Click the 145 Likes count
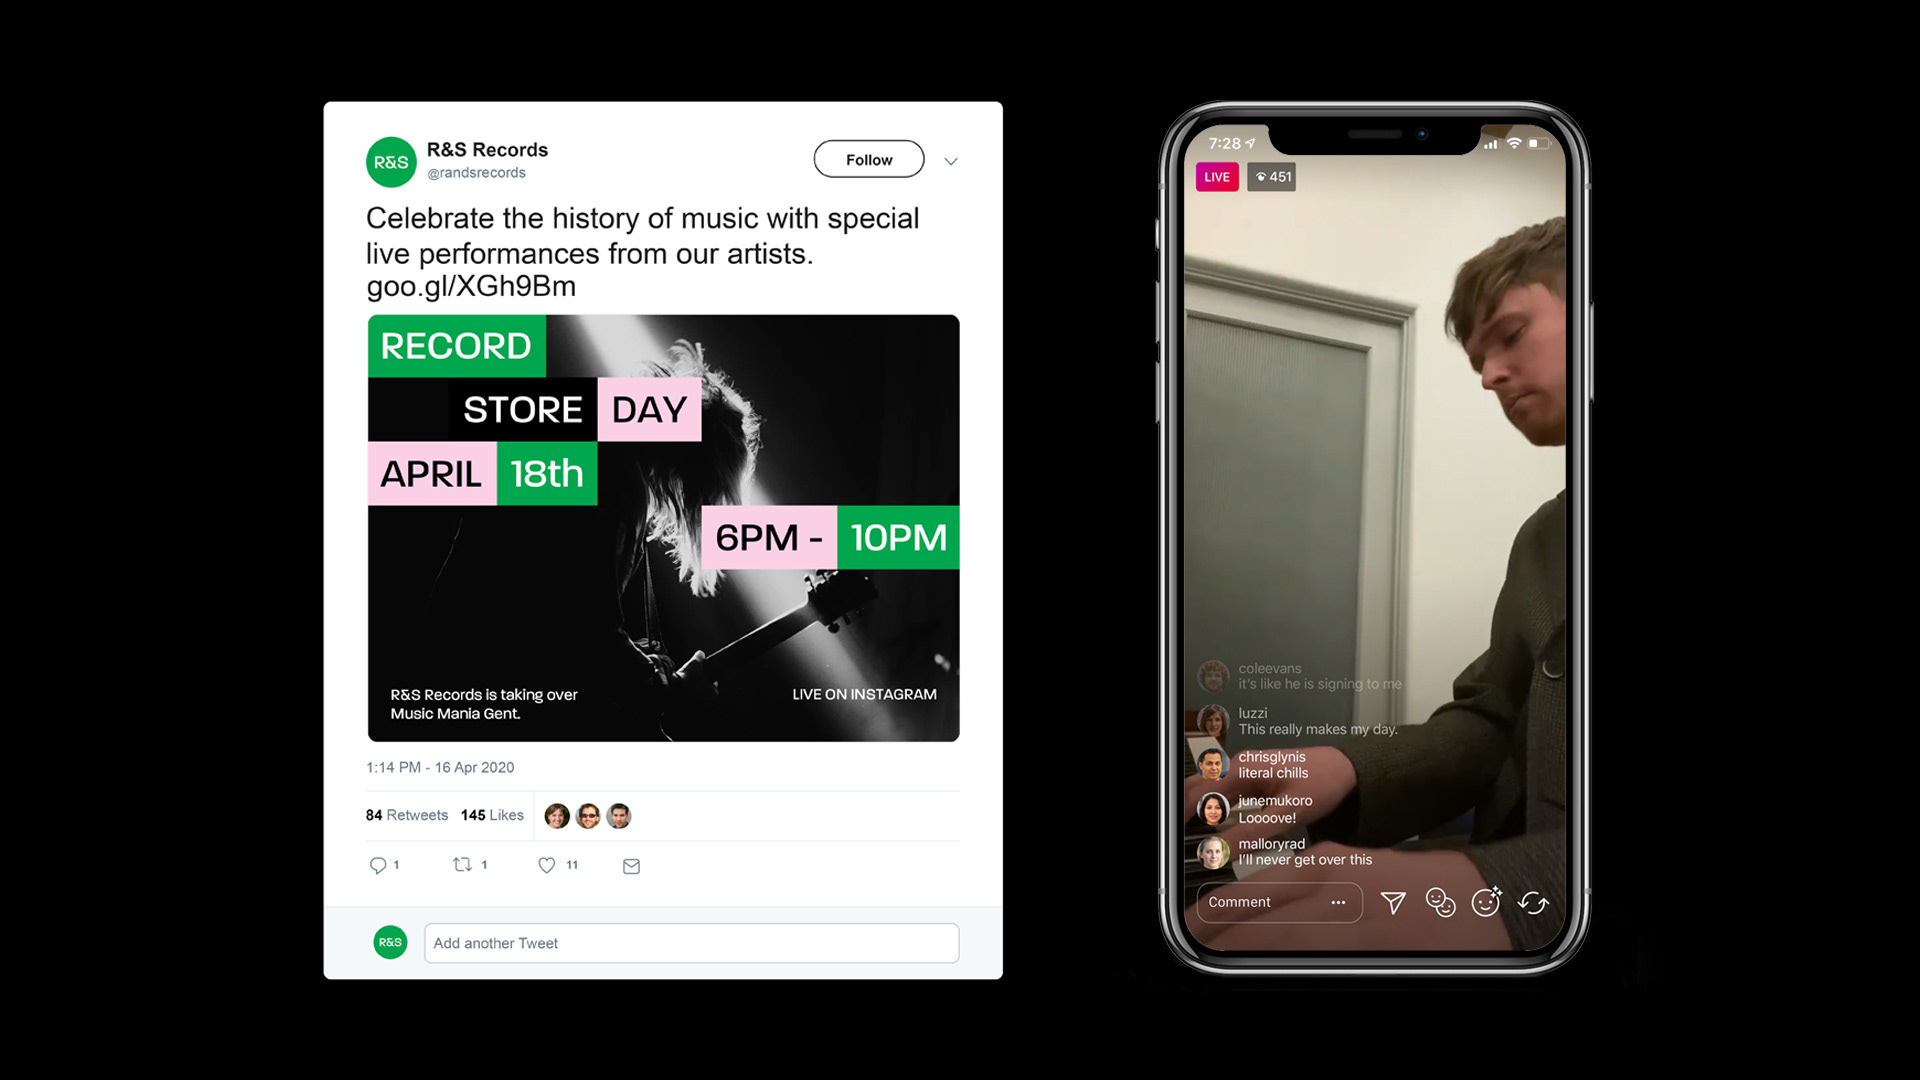The image size is (1920, 1080). click(492, 815)
